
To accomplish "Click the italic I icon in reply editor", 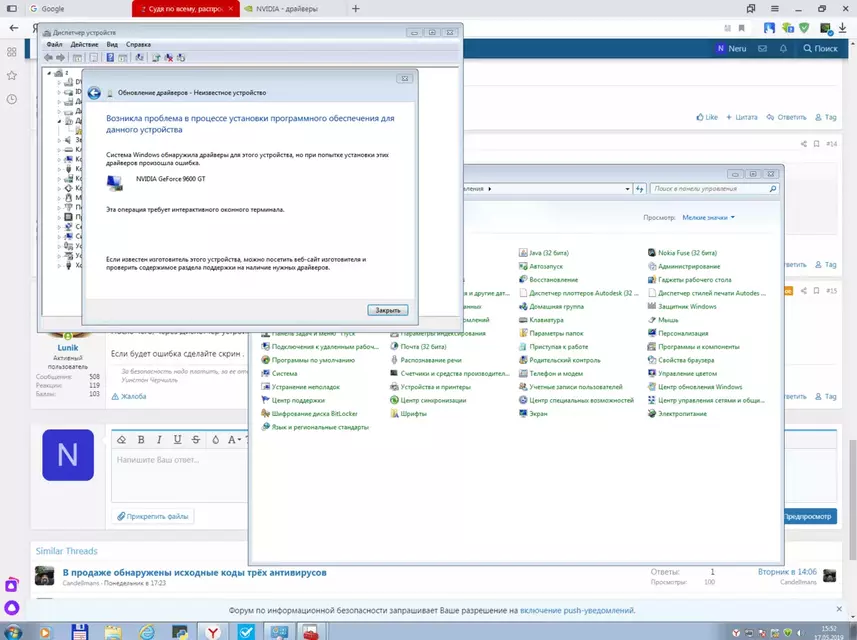I will point(159,439).
